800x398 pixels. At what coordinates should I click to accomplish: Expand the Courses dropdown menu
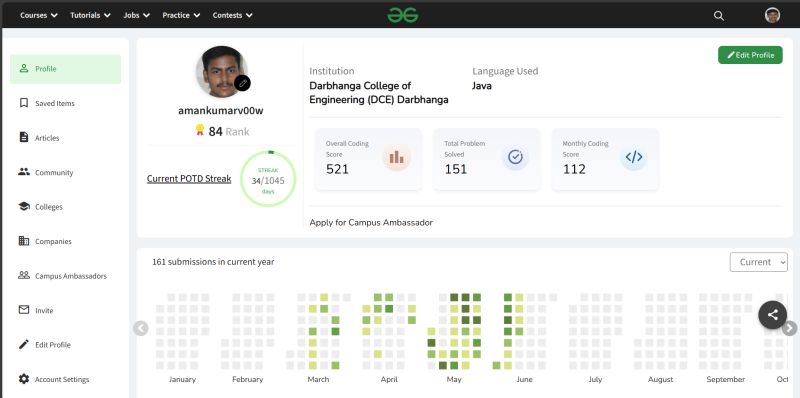[x=39, y=15]
